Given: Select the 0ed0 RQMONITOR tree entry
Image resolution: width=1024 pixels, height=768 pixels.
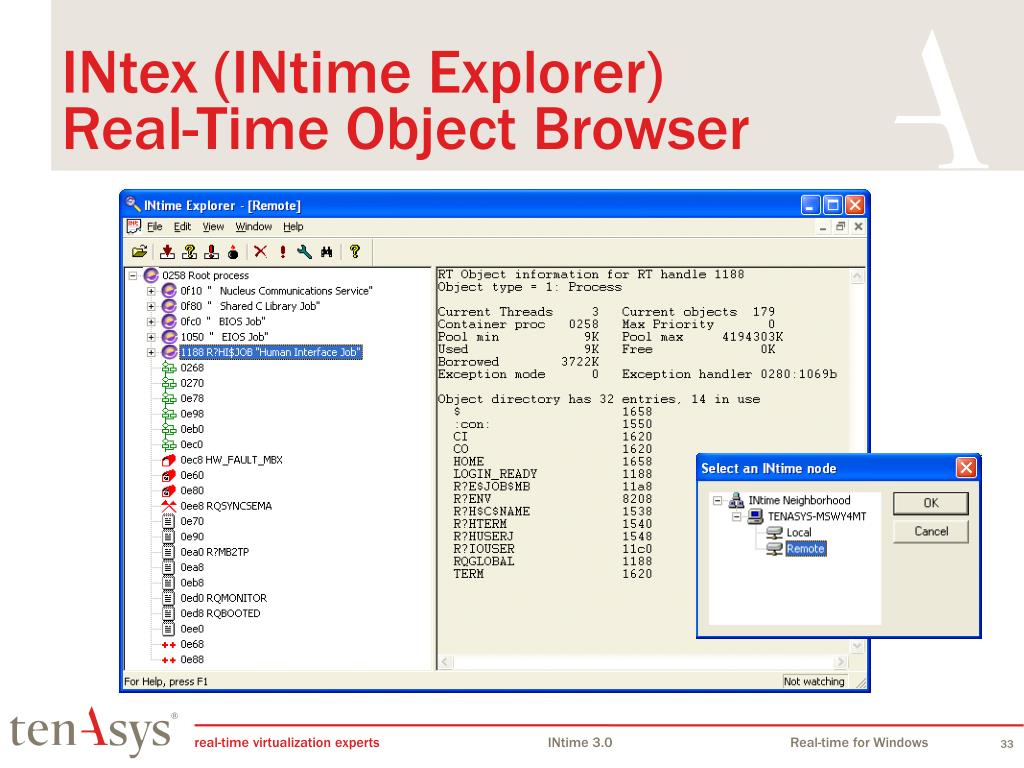Looking at the screenshot, I should tap(223, 598).
